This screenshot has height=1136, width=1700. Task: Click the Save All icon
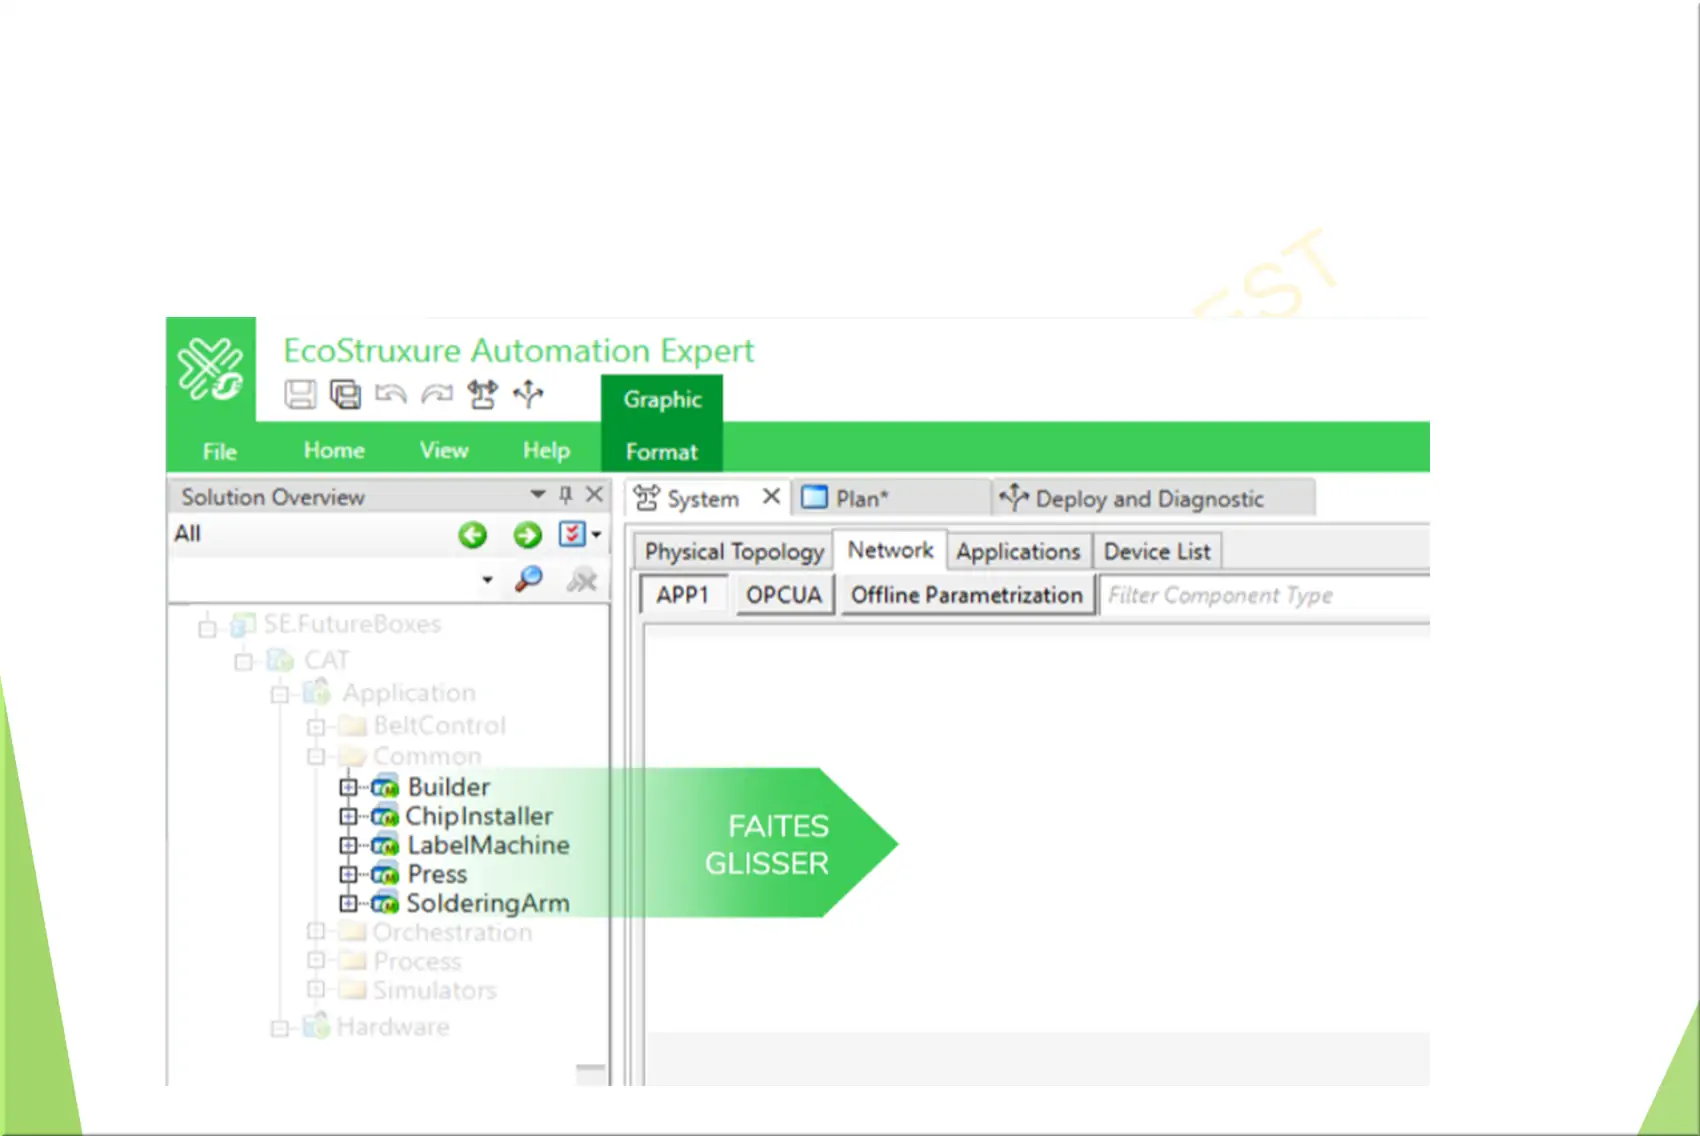pyautogui.click(x=345, y=394)
